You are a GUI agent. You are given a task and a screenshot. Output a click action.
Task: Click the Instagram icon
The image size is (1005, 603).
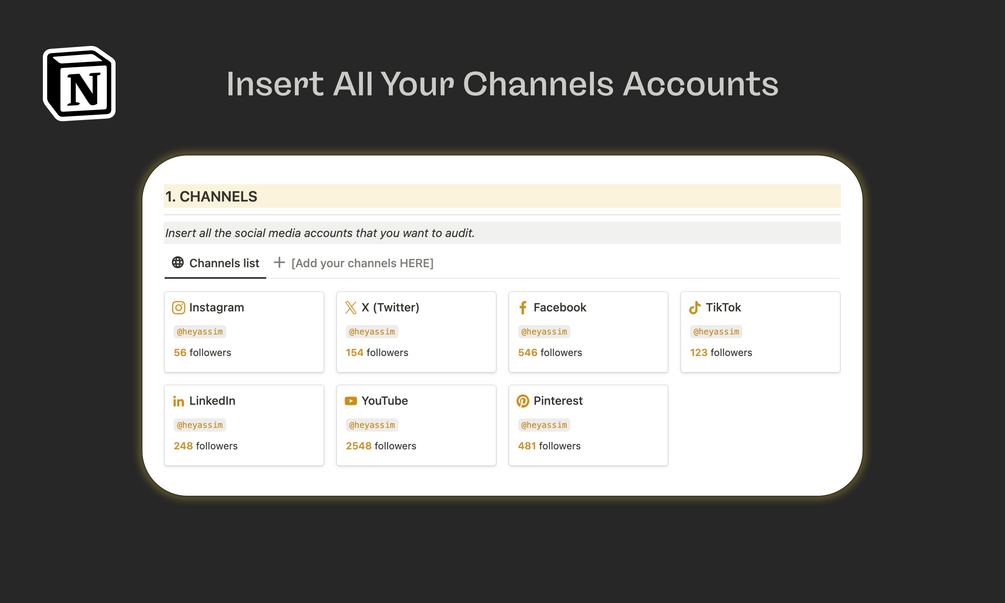coord(179,308)
